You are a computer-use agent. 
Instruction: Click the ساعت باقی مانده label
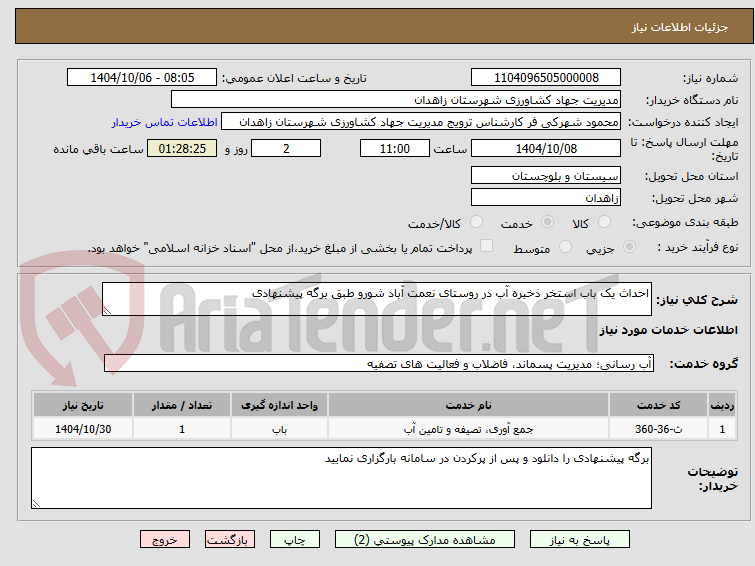click(98, 149)
